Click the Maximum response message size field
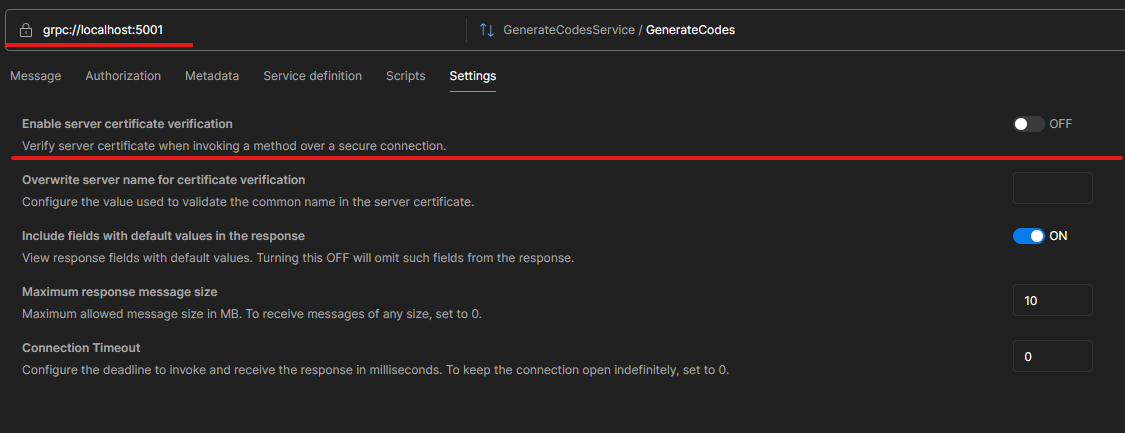 point(1053,300)
